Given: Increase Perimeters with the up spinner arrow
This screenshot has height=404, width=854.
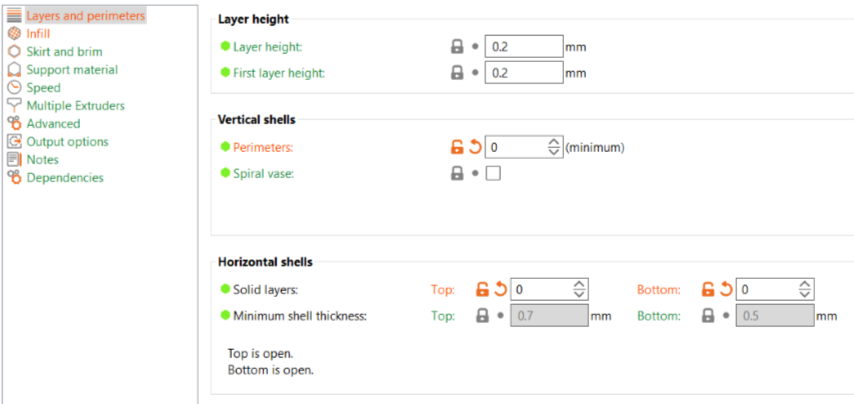Looking at the screenshot, I should (x=554, y=142).
